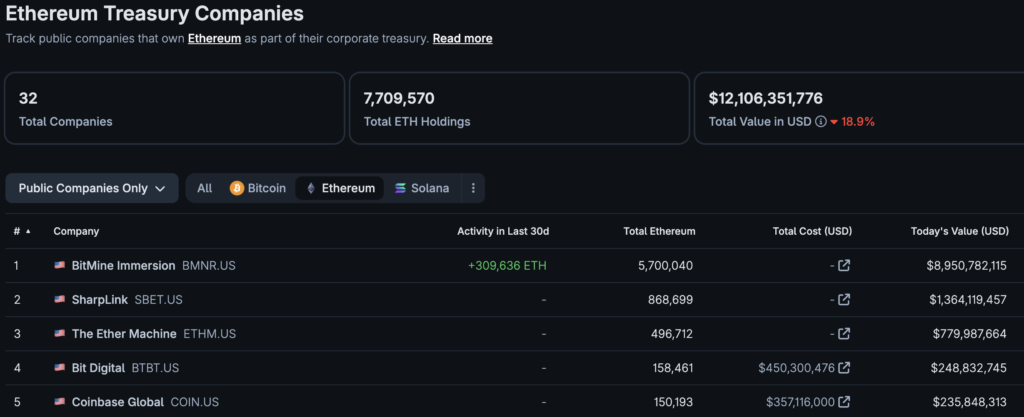Image resolution: width=1024 pixels, height=417 pixels.
Task: Click the $235,848,313 today's value cell
Action: (x=970, y=401)
